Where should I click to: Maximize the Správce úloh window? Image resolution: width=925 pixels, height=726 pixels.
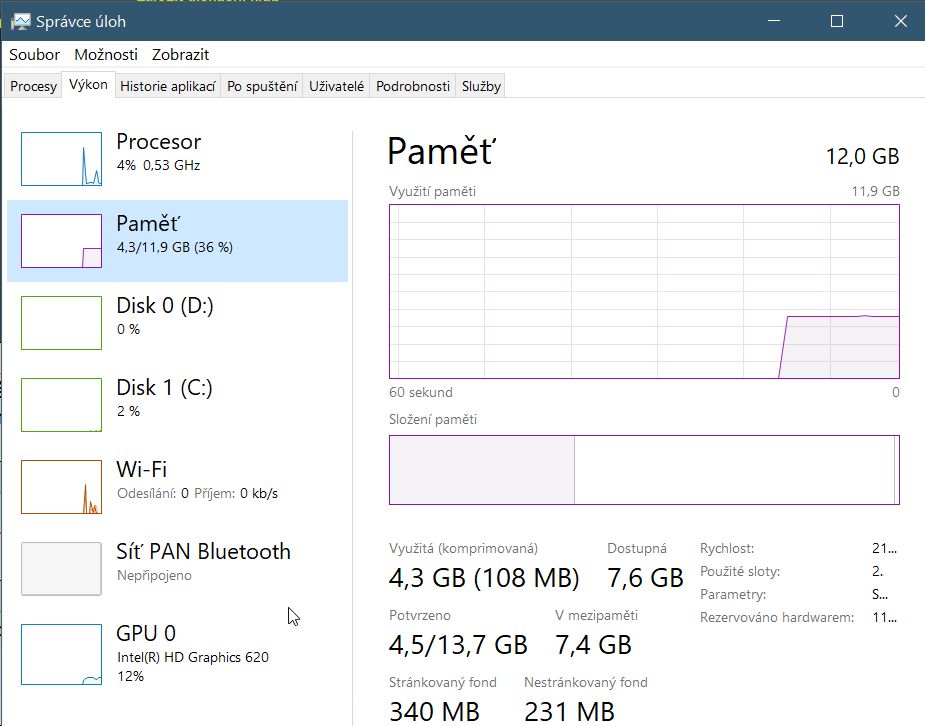point(837,21)
